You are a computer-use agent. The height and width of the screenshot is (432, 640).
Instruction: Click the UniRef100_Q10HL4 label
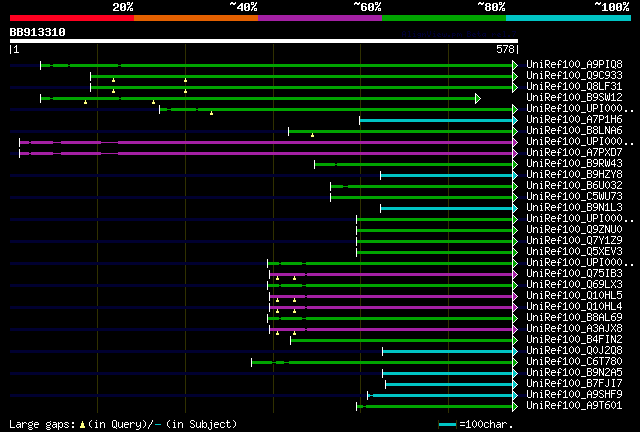pos(574,307)
